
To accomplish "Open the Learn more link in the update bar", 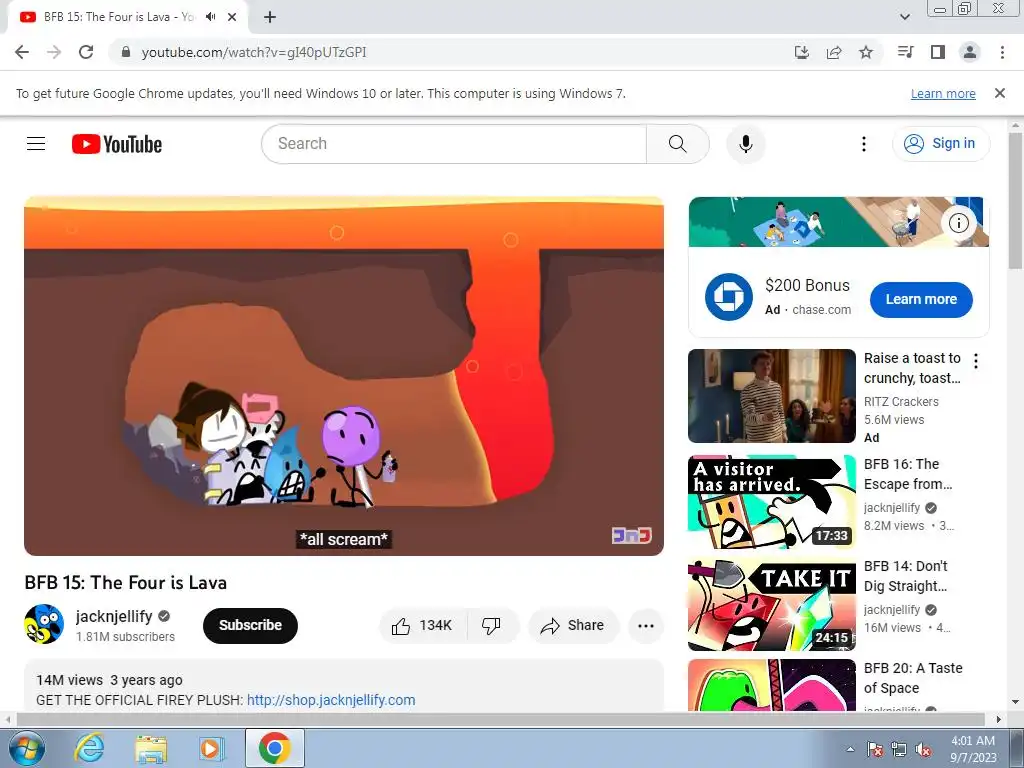I will [943, 94].
